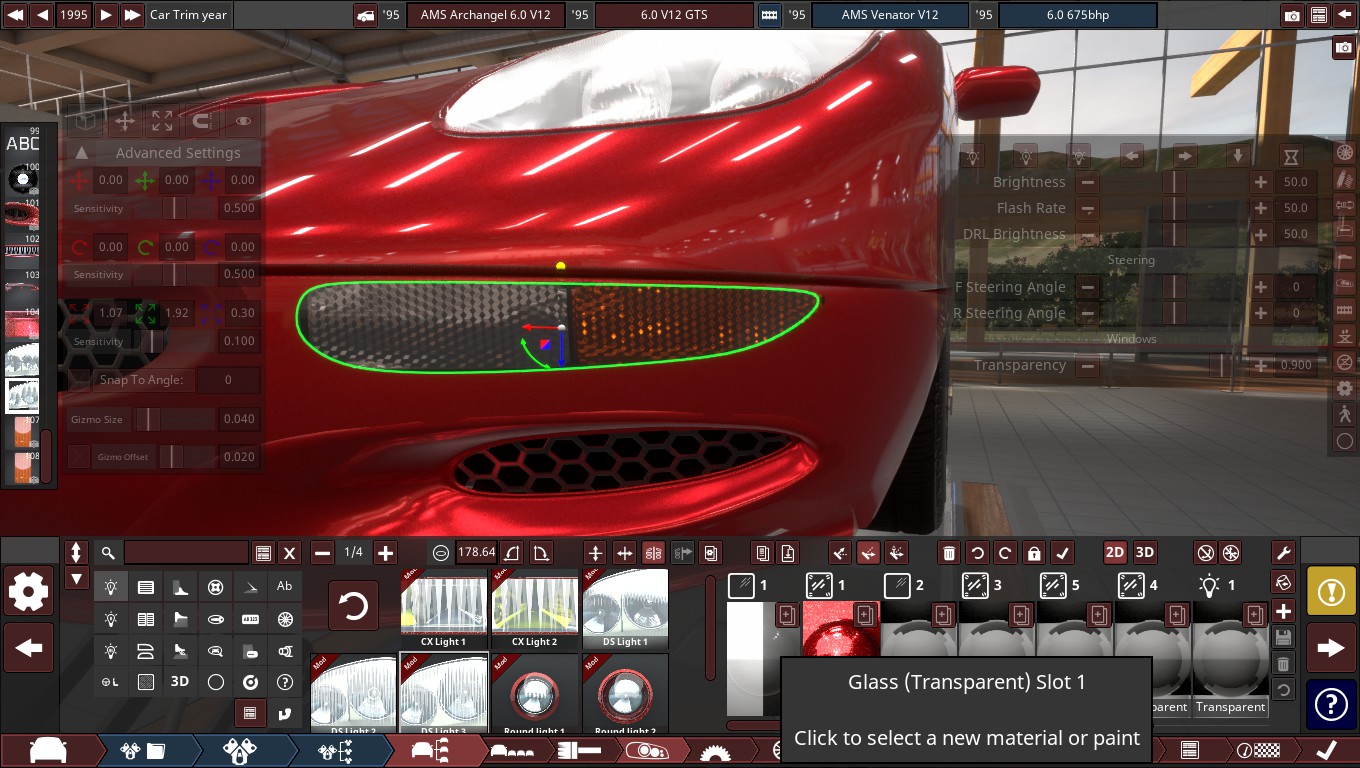Switch to 3D fixture placement mode
This screenshot has height=768, width=1360.
coord(1145,552)
